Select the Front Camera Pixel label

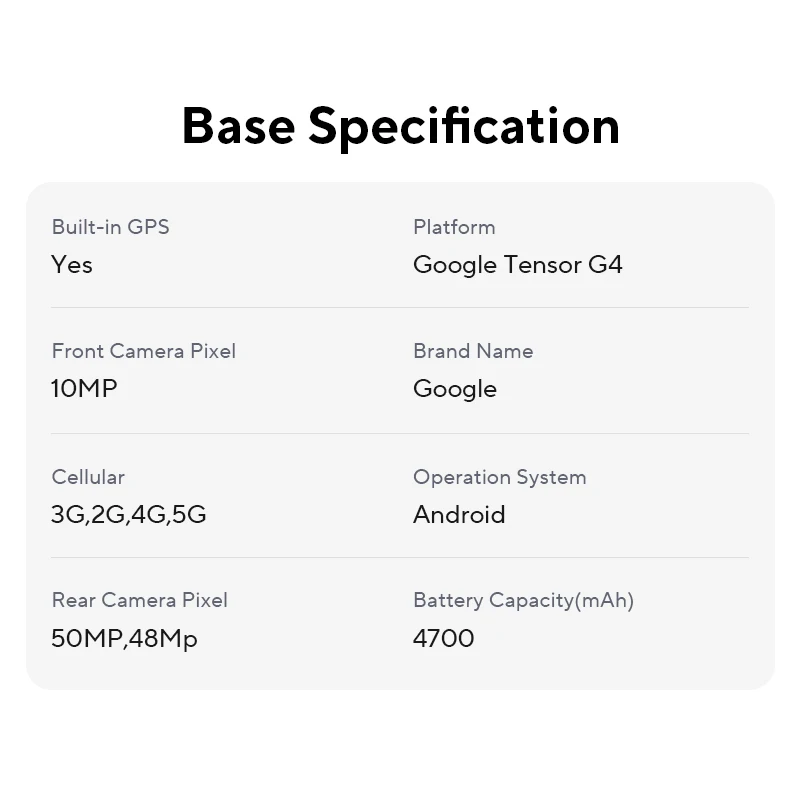143,351
